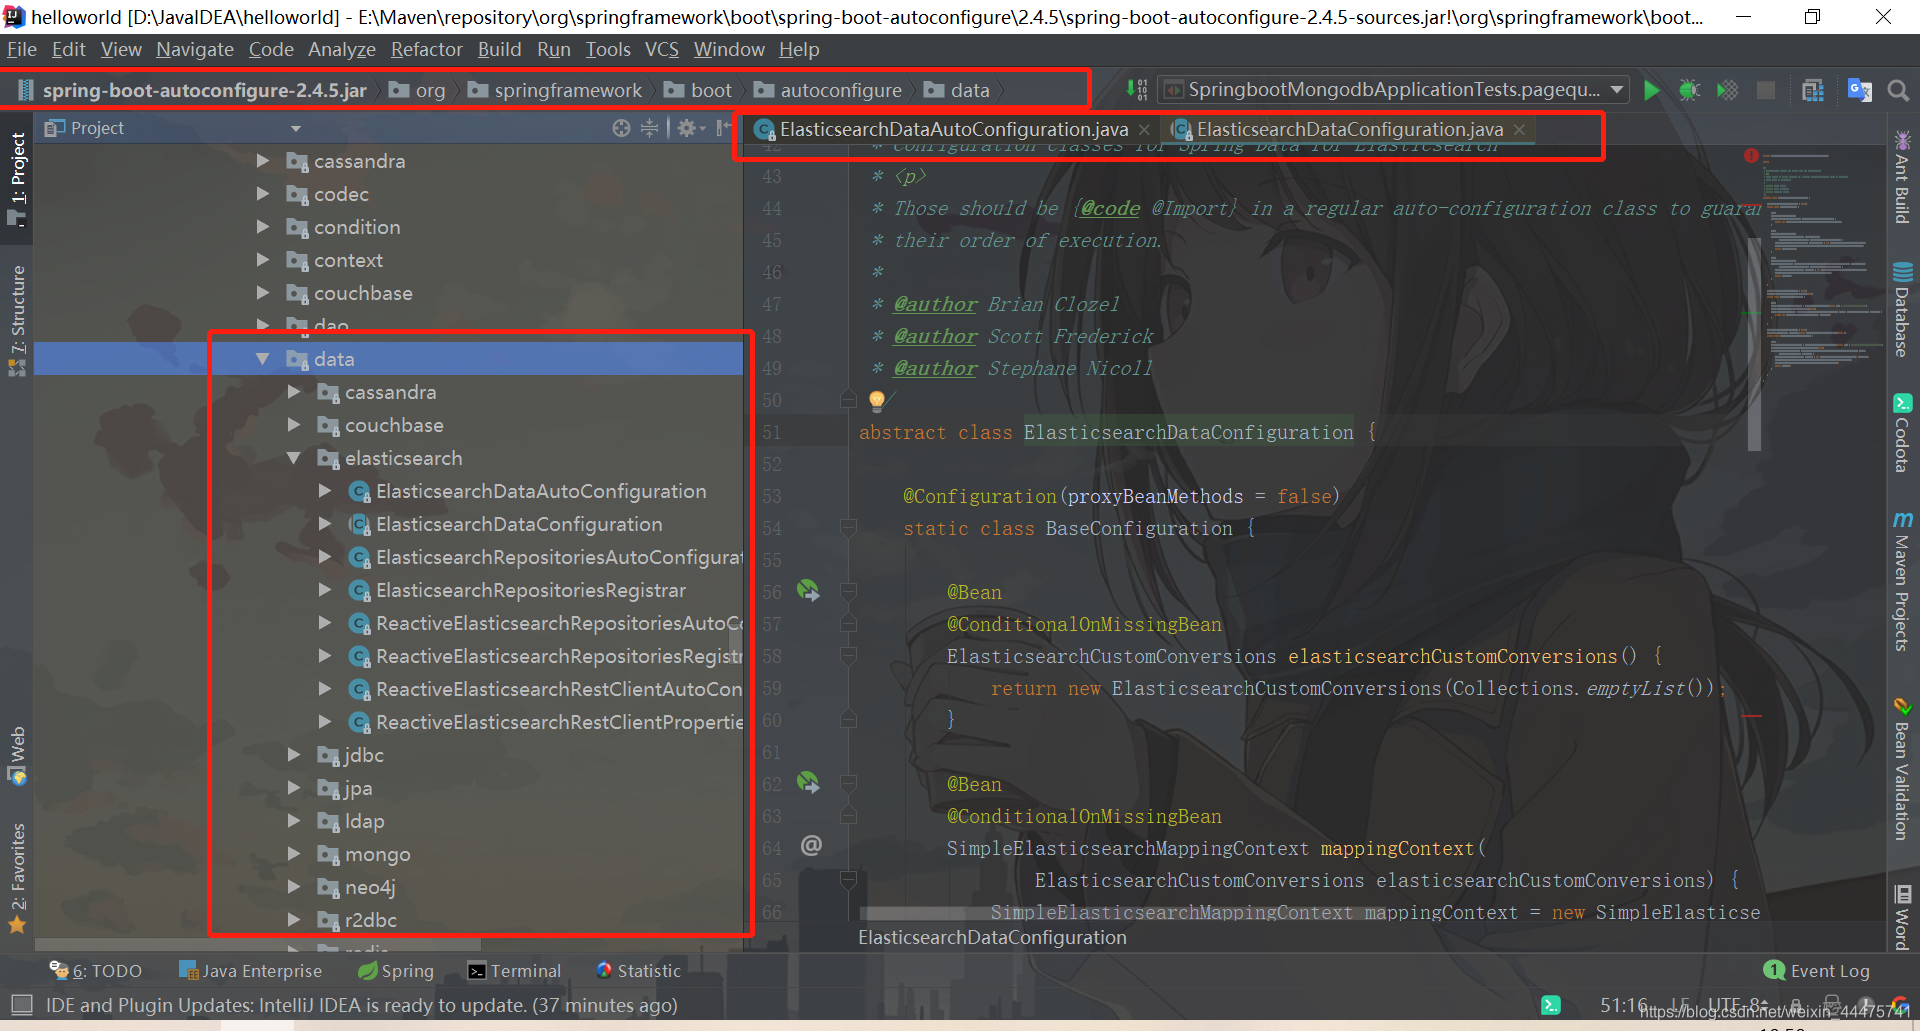Open the Event Log
The image size is (1920, 1031).
pyautogui.click(x=1817, y=970)
